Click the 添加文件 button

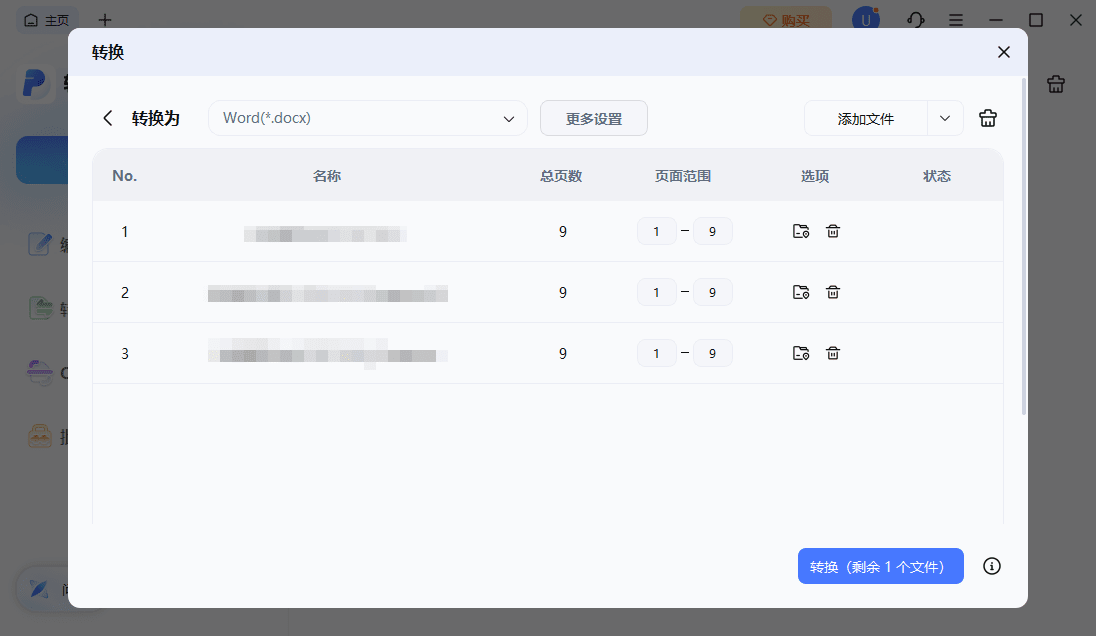[865, 119]
